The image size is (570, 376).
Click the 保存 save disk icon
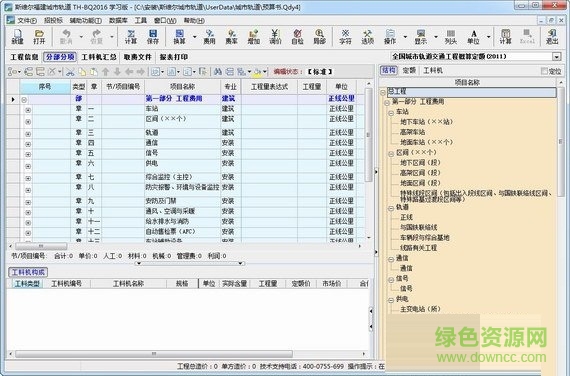point(153,37)
